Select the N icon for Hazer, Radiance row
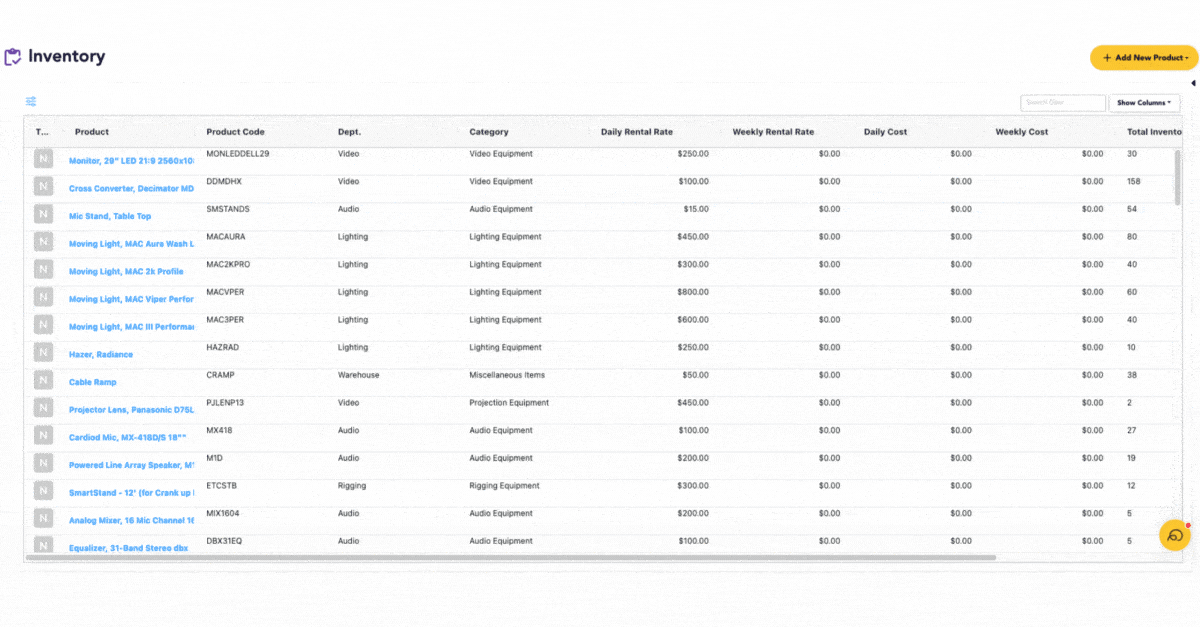Screen dimensions: 1200x627 click(x=44, y=352)
